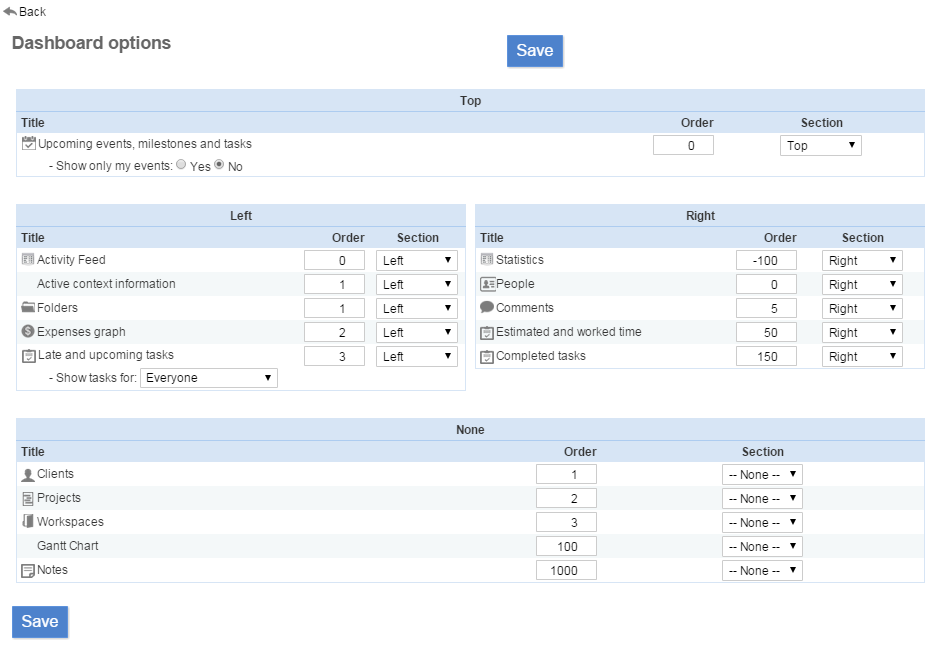The image size is (932, 665).
Task: Click the top Save button
Action: (x=535, y=51)
